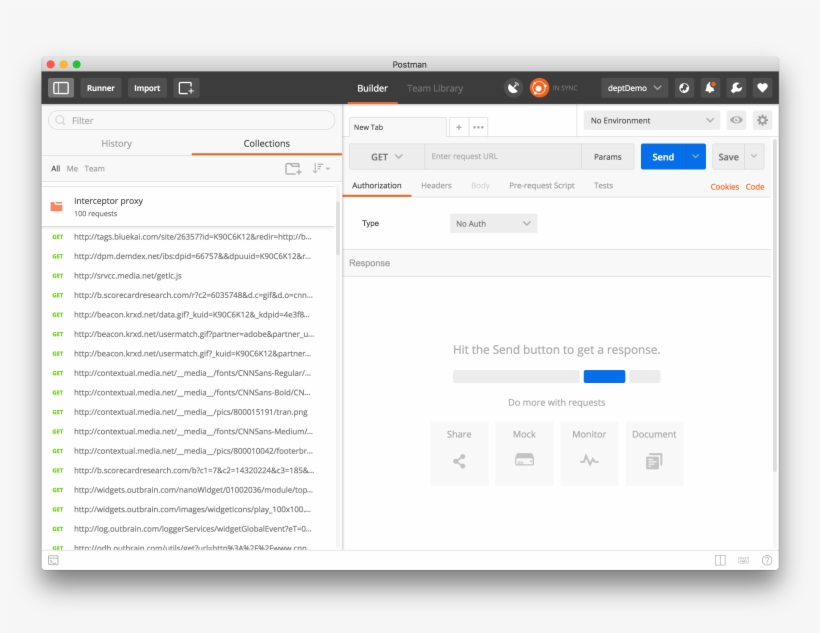The image size is (820, 633).
Task: Open the GET method dropdown
Action: coord(386,157)
